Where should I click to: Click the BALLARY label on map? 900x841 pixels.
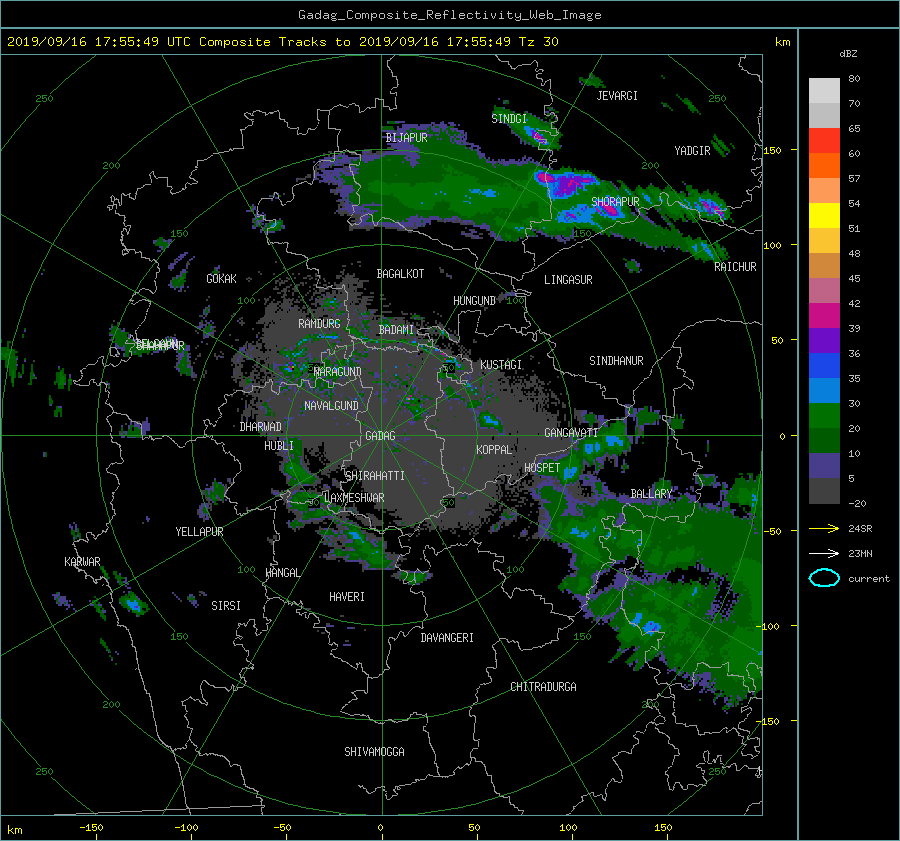coord(651,494)
